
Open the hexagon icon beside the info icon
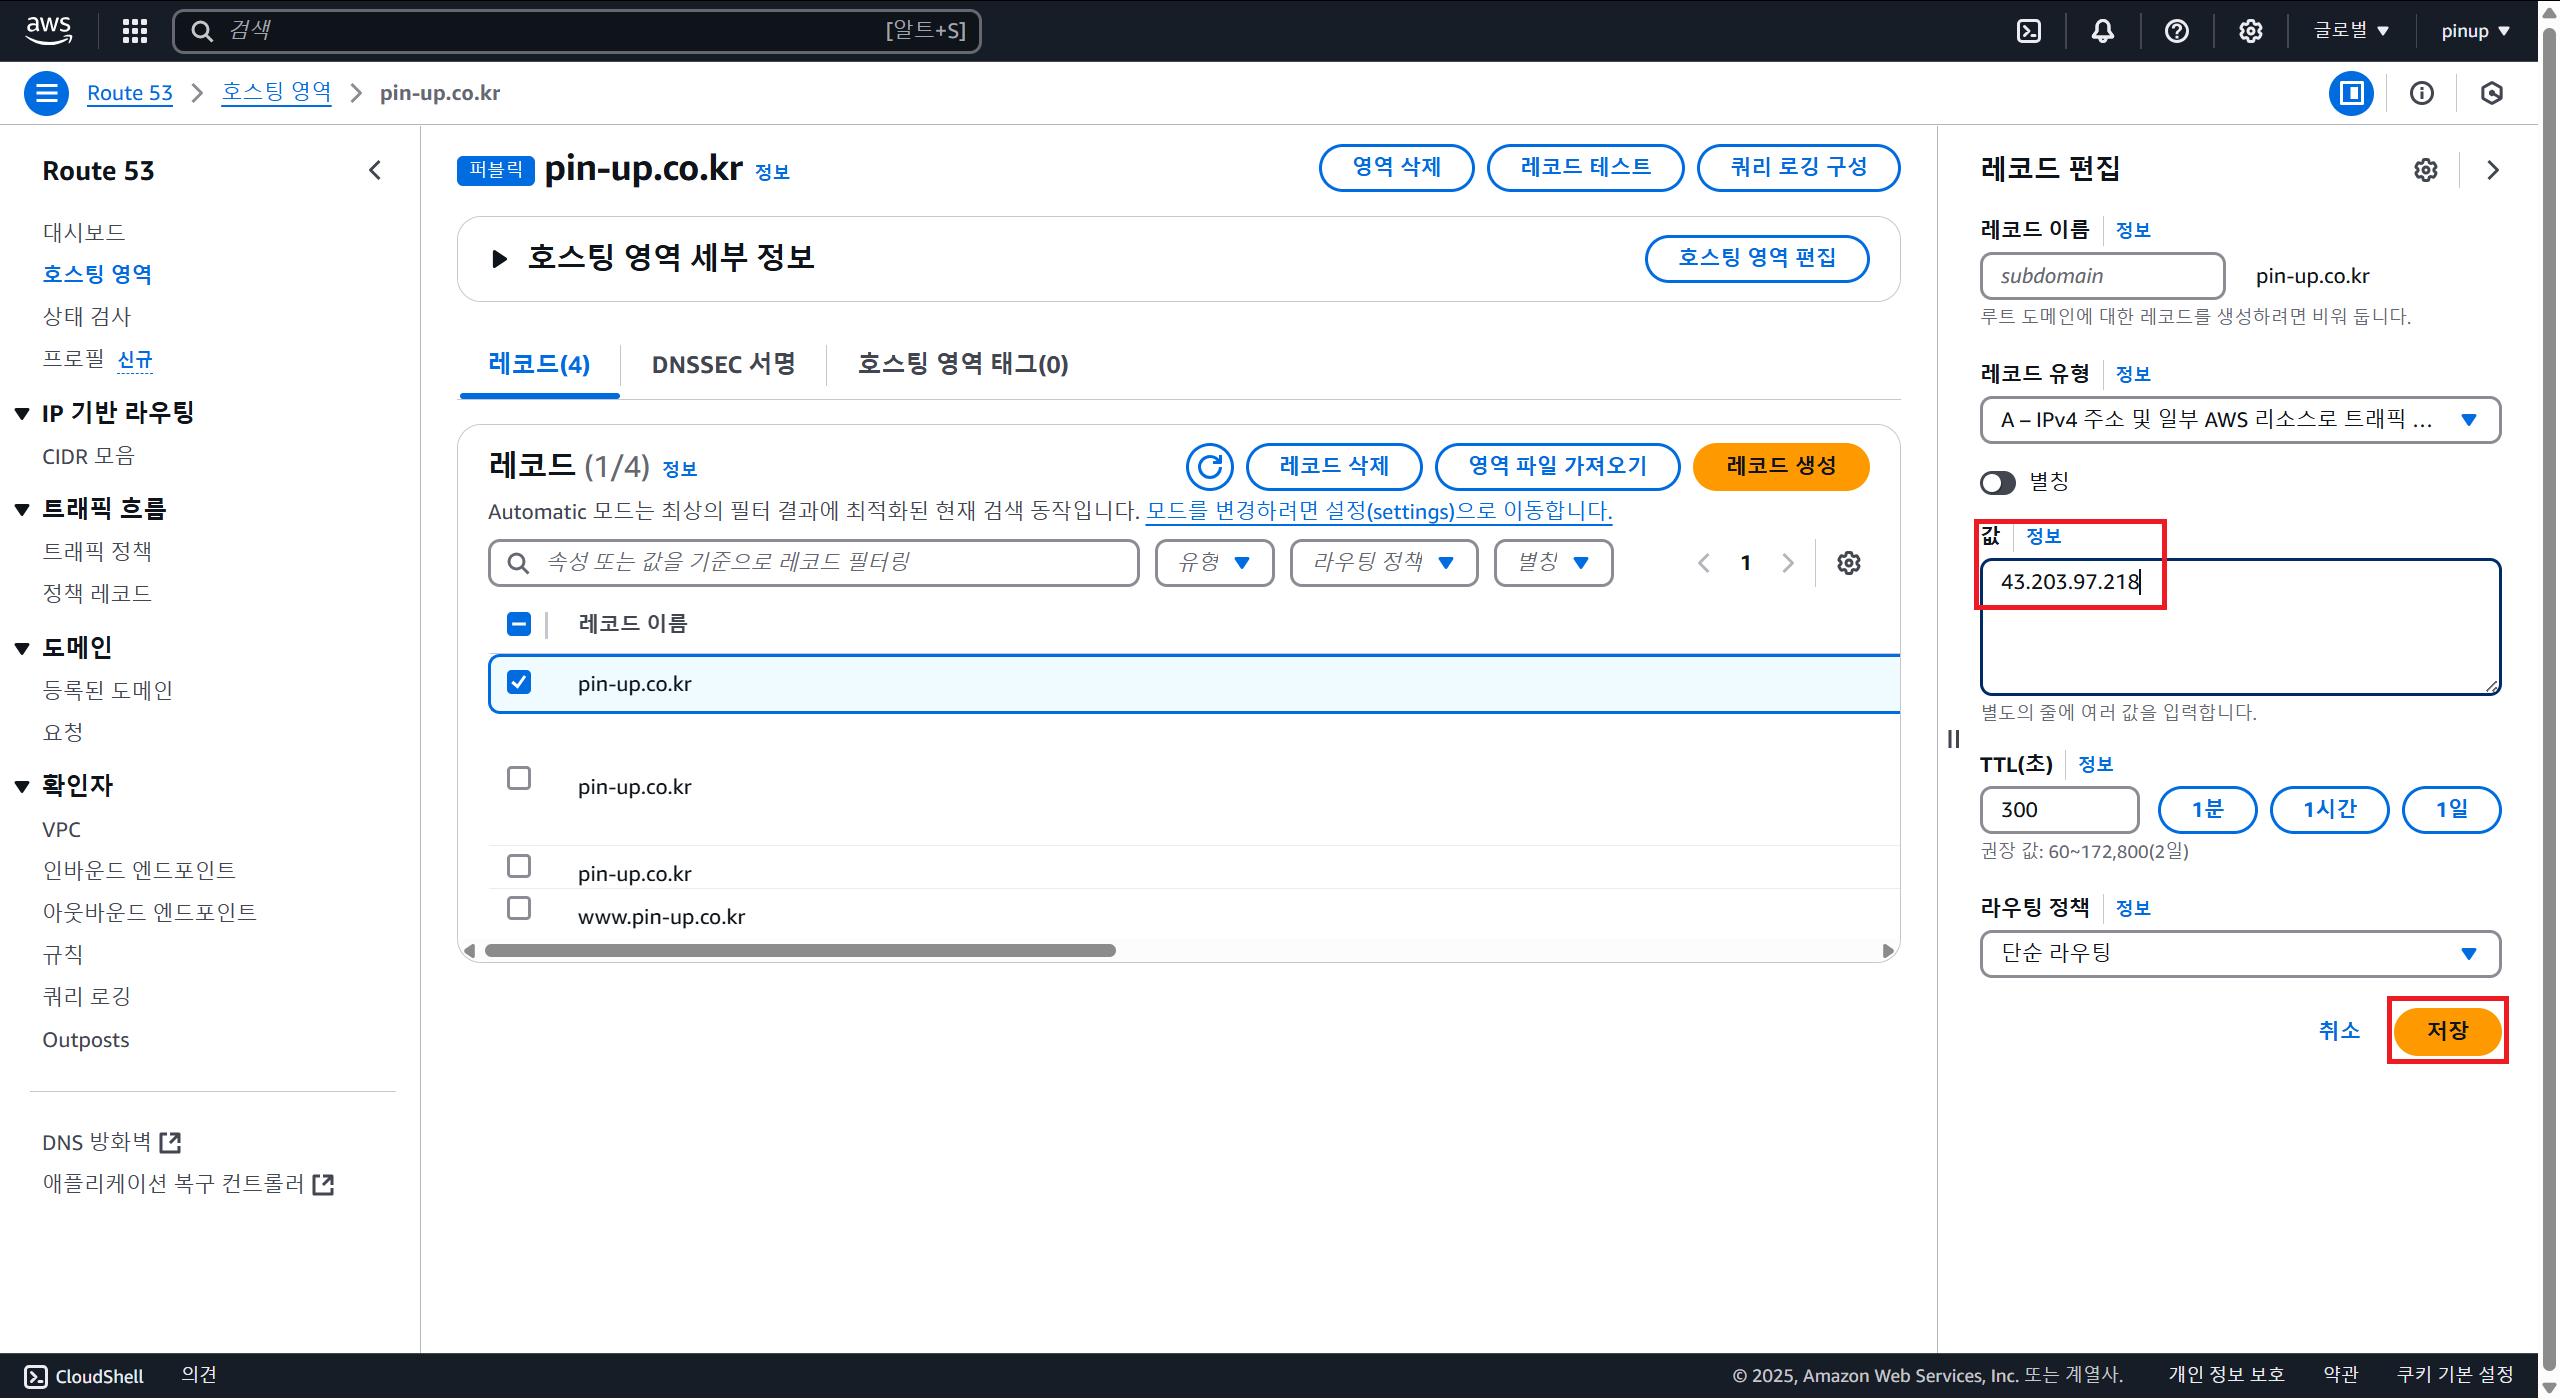(2492, 93)
